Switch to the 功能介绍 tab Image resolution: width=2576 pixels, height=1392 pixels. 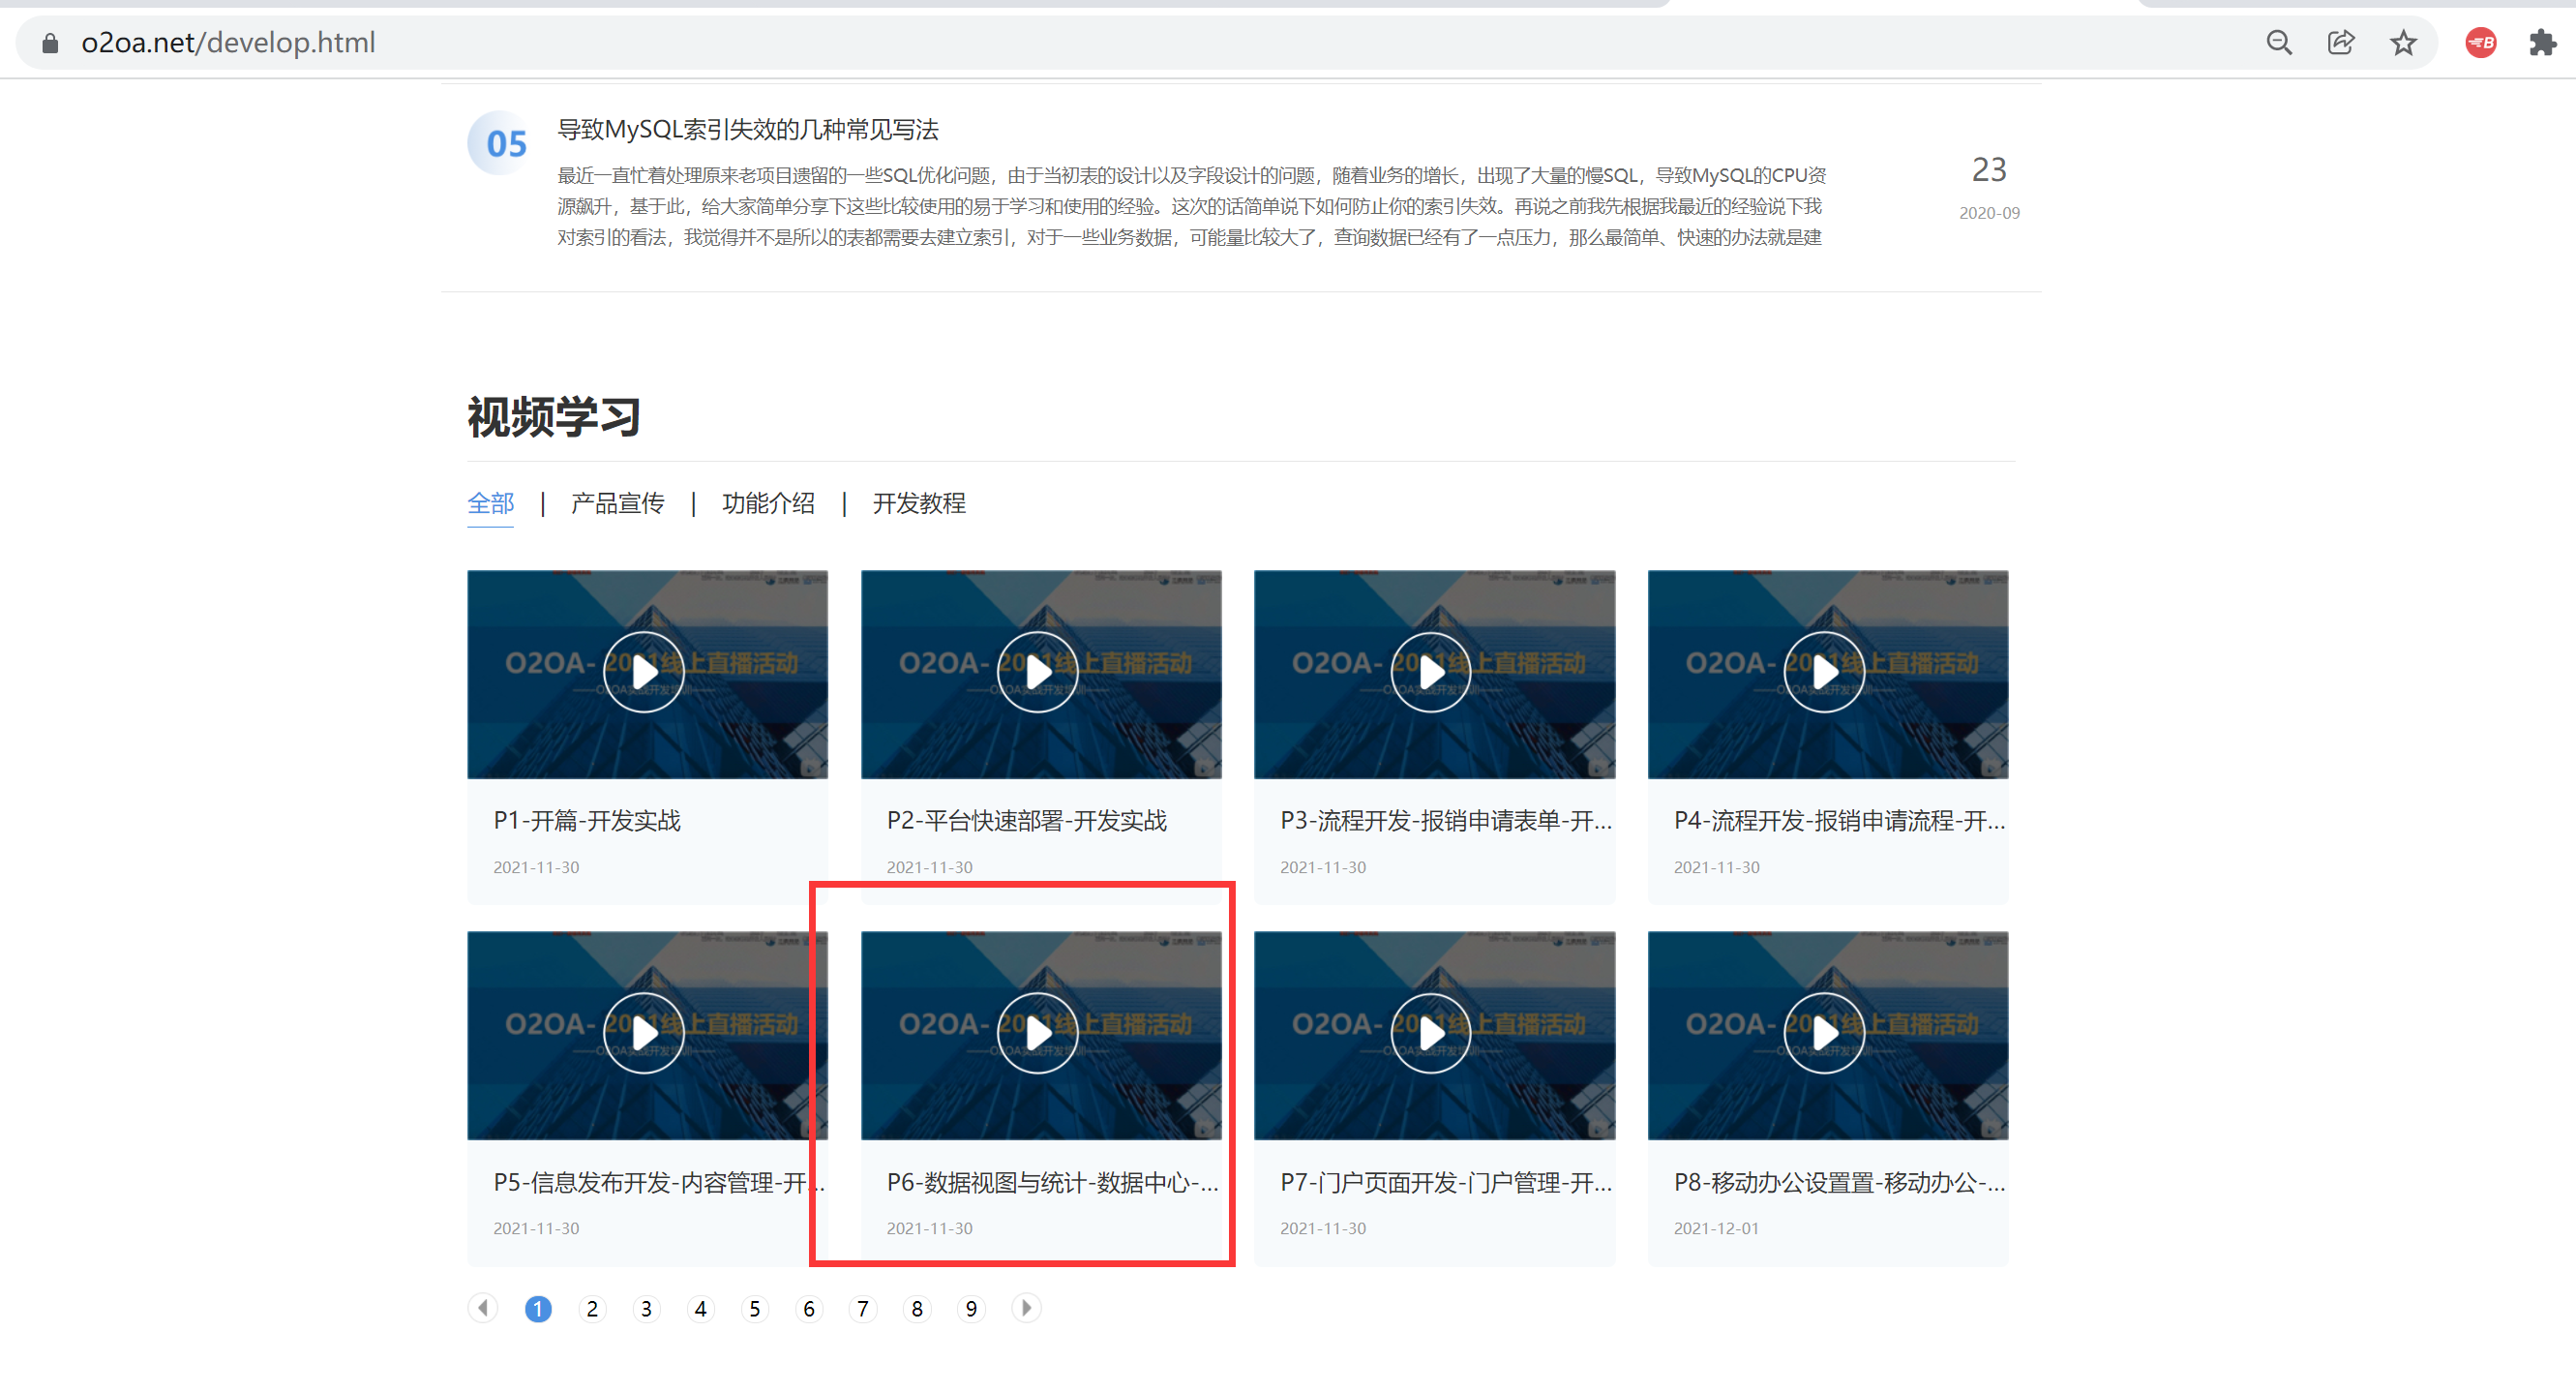(768, 503)
